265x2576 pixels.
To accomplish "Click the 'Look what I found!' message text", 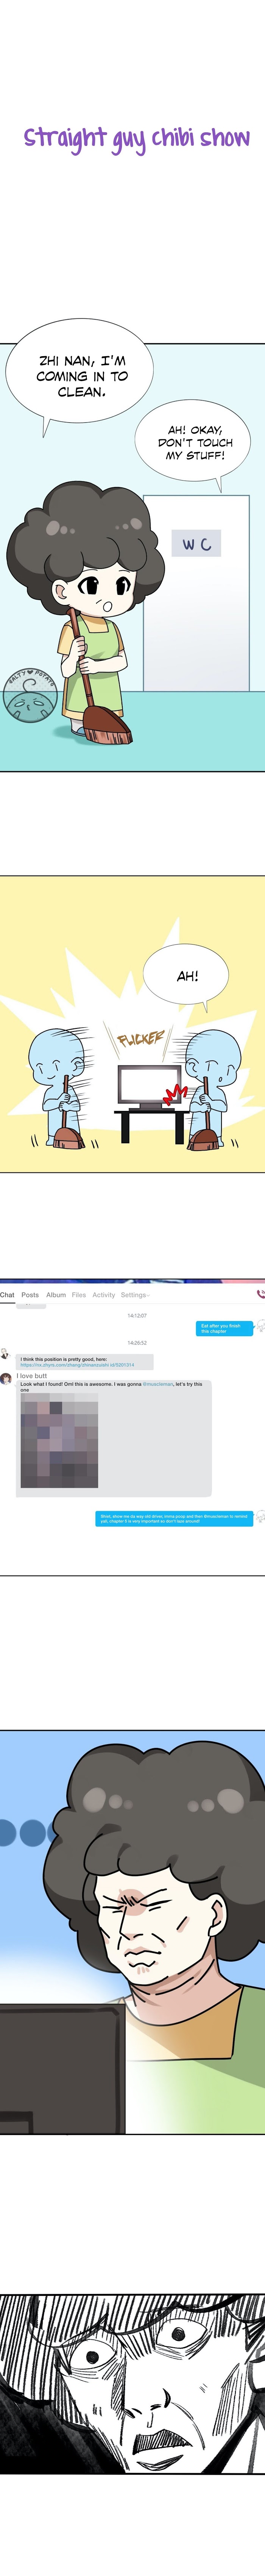I will pyautogui.click(x=111, y=1386).
